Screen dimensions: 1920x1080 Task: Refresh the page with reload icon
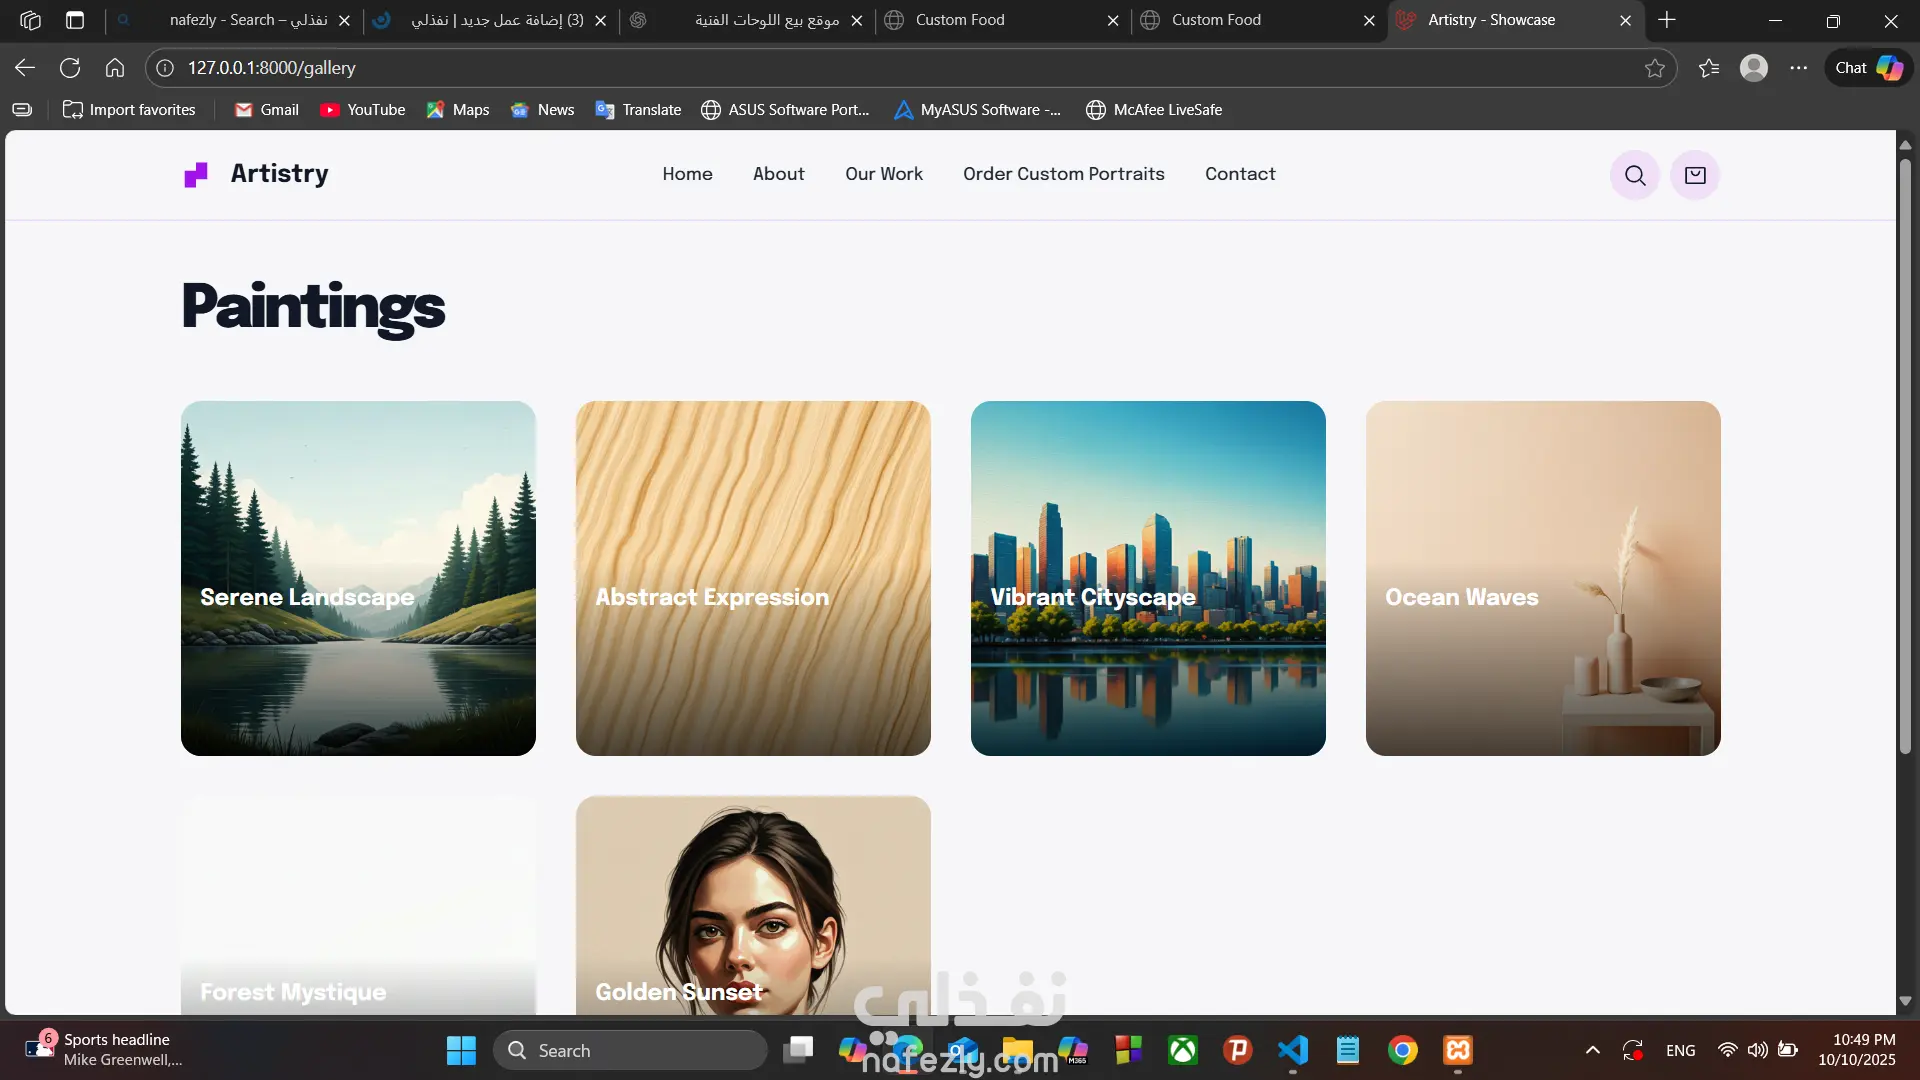click(70, 68)
